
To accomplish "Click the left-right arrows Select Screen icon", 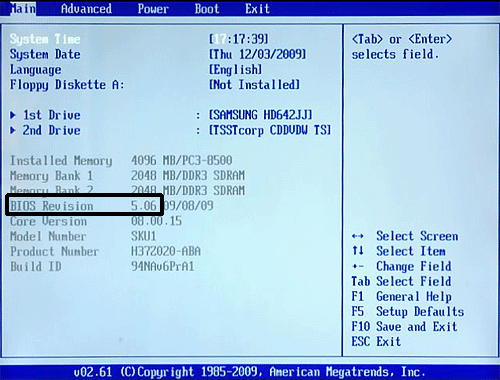I will point(358,236).
